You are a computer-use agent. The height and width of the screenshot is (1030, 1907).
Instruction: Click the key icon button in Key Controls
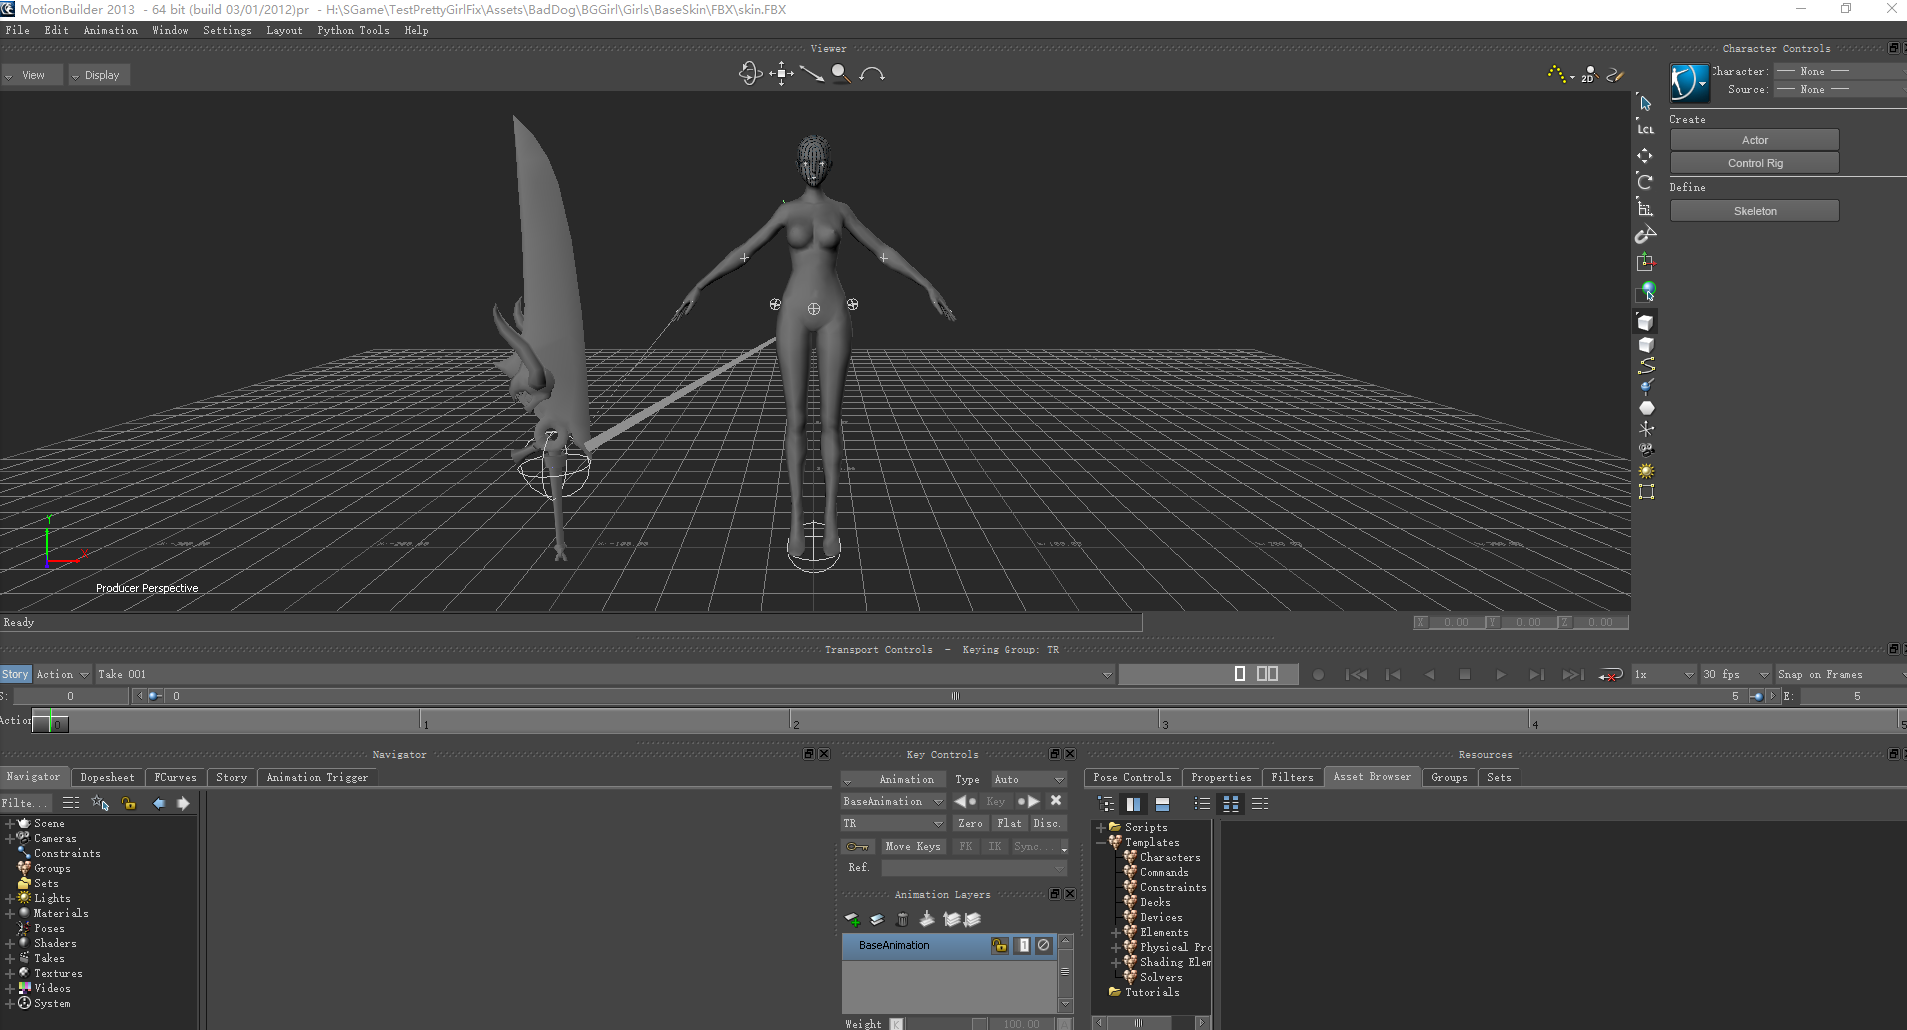coord(858,846)
